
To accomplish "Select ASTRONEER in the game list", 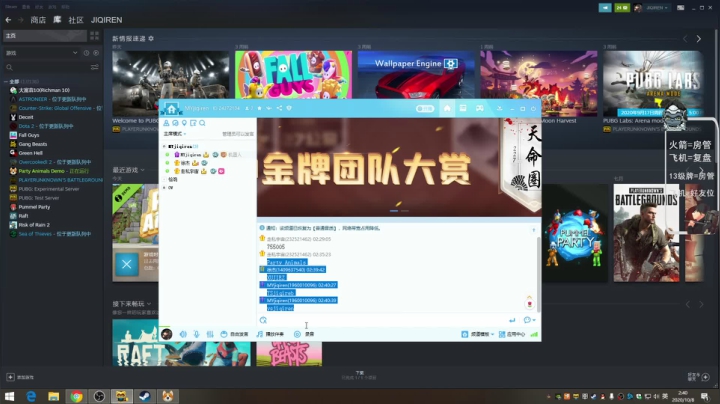I will [x=52, y=99].
